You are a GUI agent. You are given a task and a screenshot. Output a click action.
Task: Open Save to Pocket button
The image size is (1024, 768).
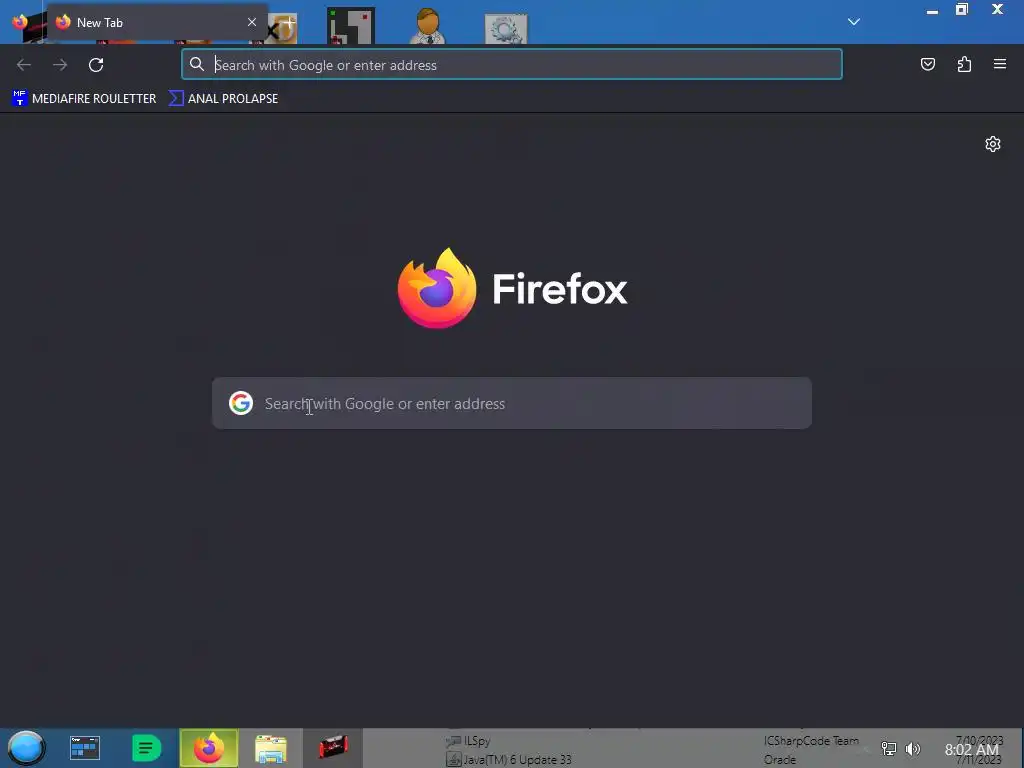click(x=928, y=64)
